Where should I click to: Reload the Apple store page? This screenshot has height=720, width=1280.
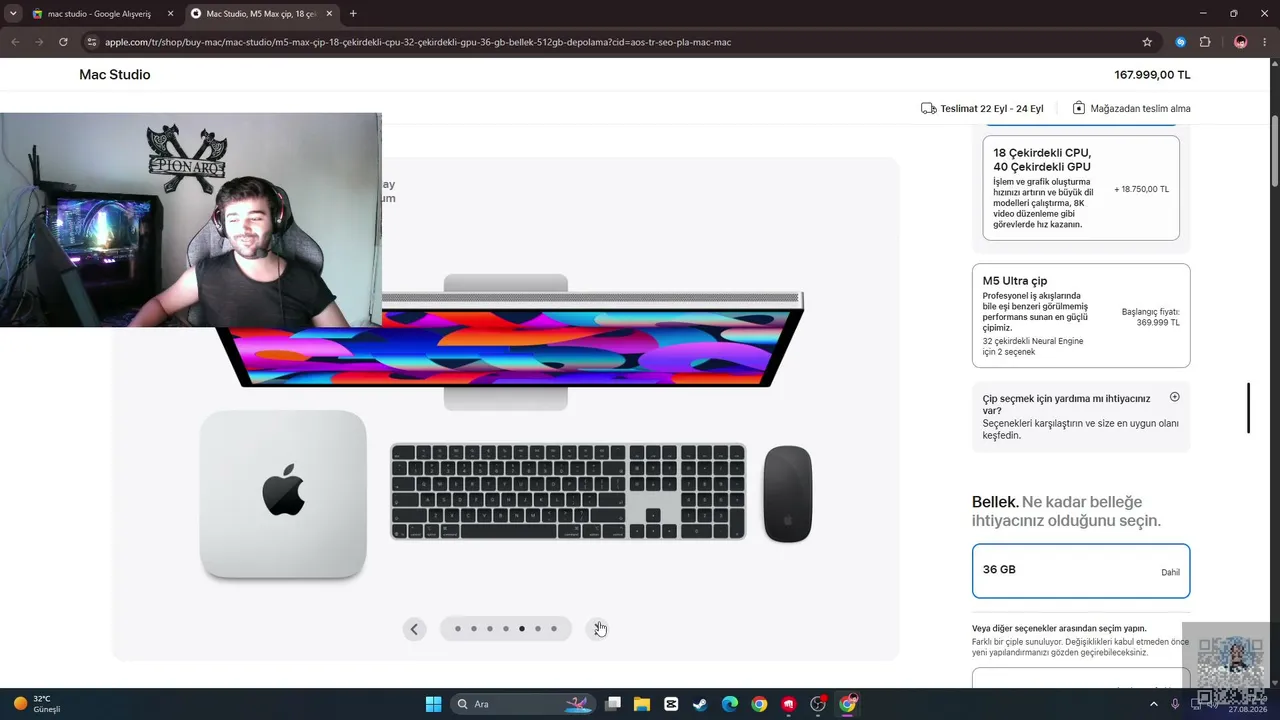click(x=63, y=42)
